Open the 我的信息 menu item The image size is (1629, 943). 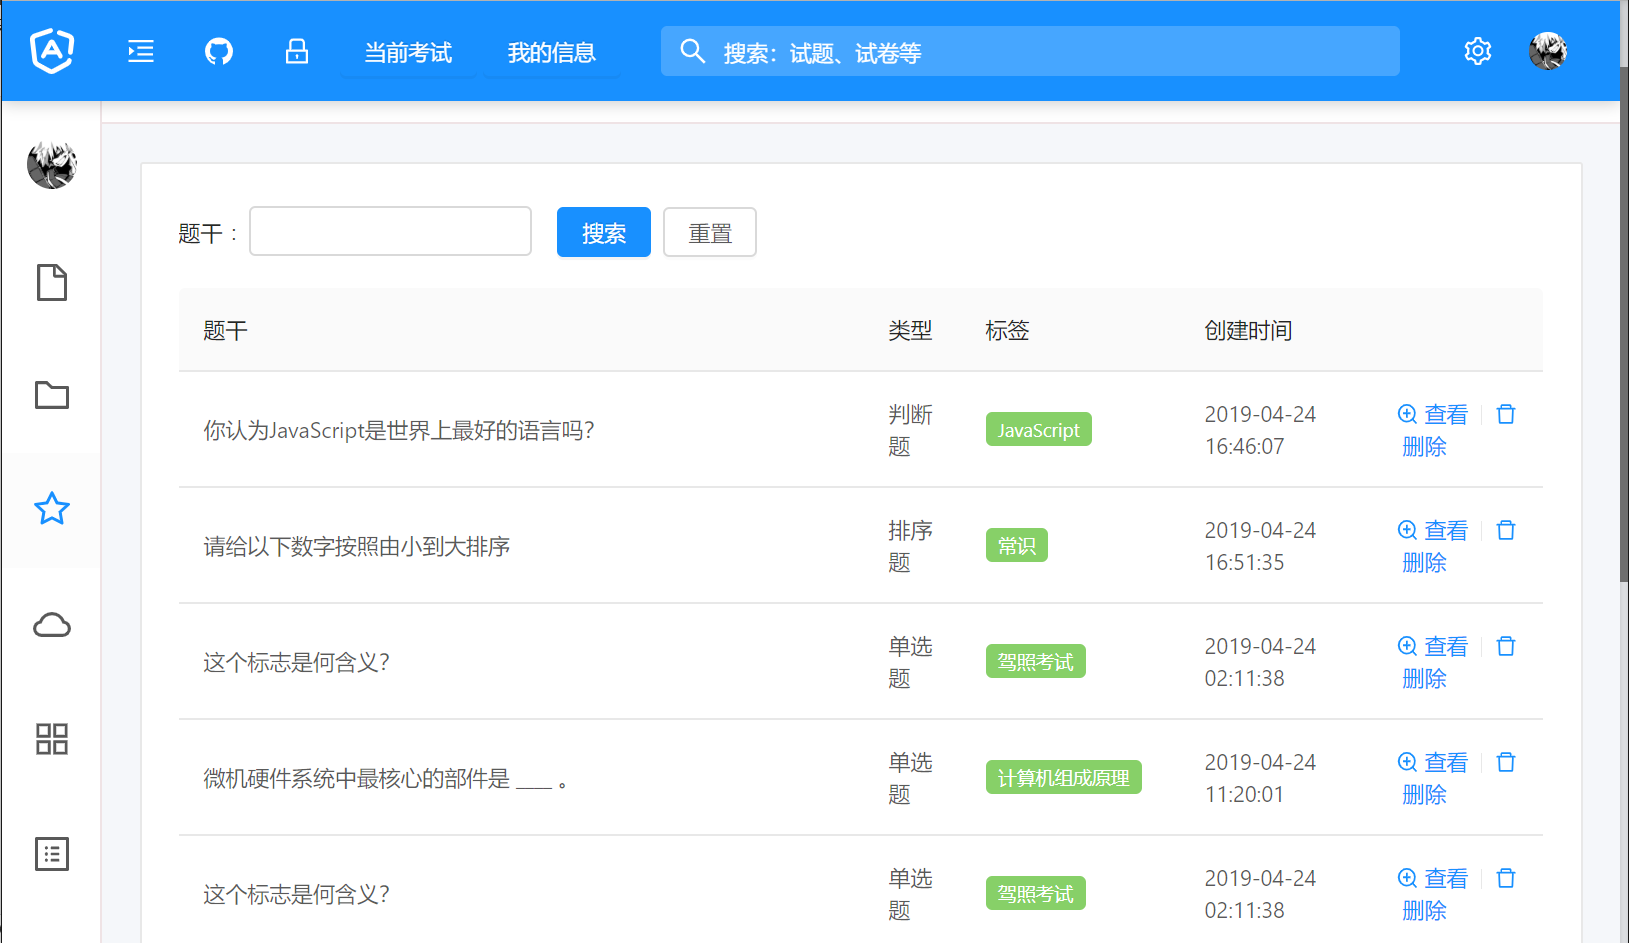[x=551, y=53]
